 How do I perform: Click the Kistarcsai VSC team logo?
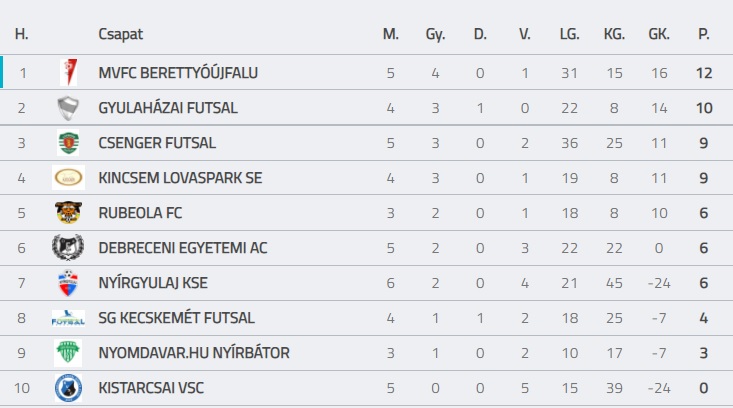pos(68,388)
